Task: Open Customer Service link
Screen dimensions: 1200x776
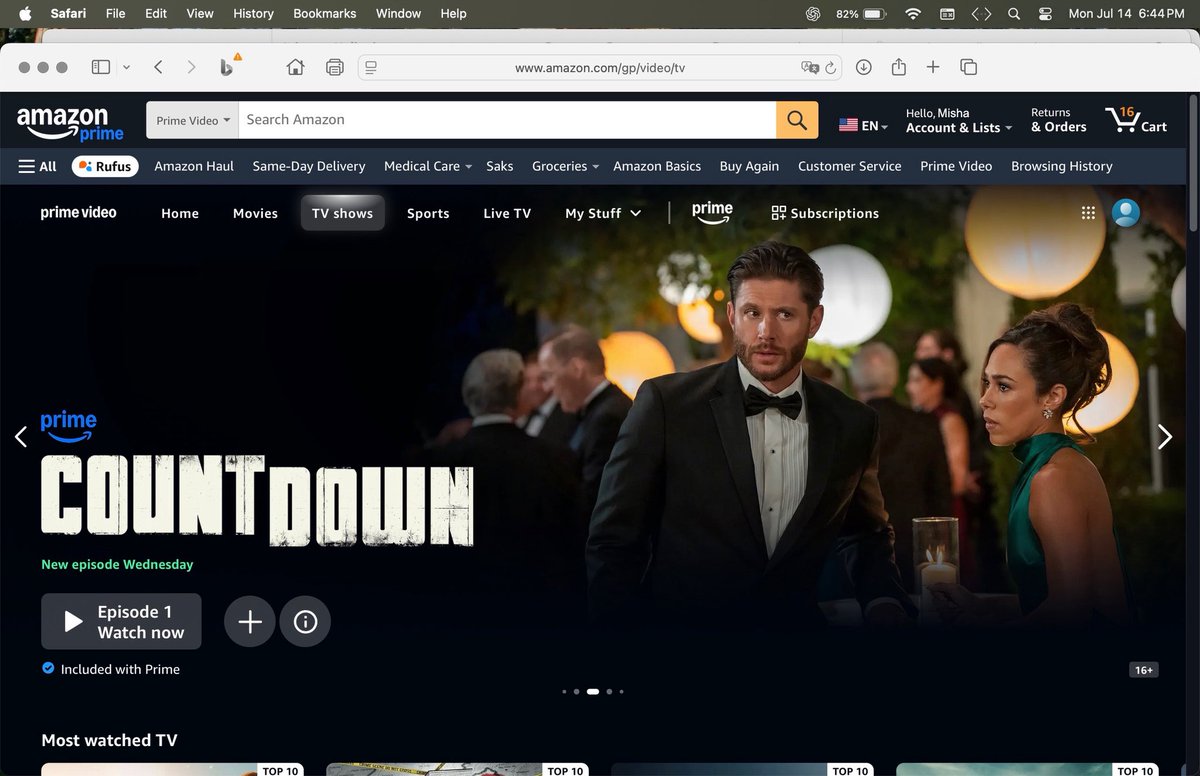Action: point(850,166)
